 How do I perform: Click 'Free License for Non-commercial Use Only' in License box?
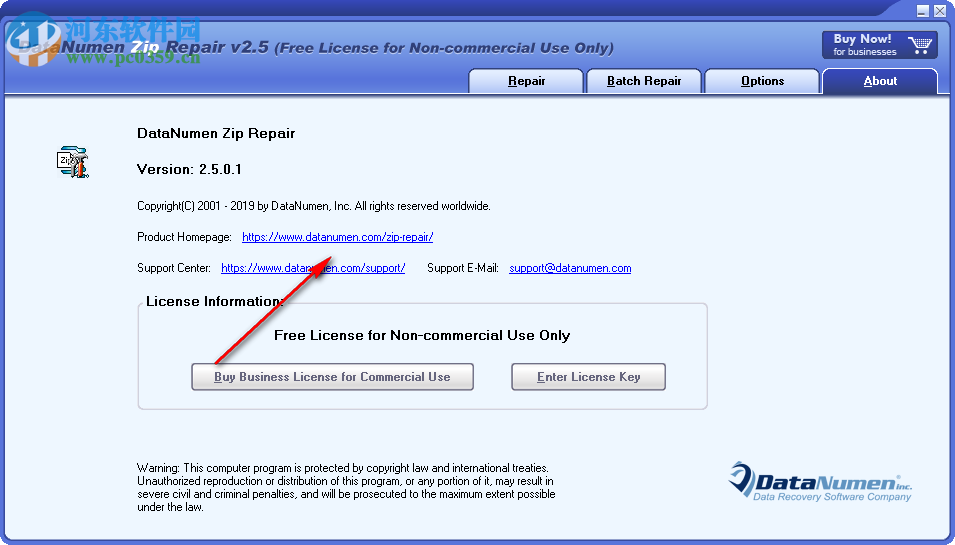coord(422,336)
